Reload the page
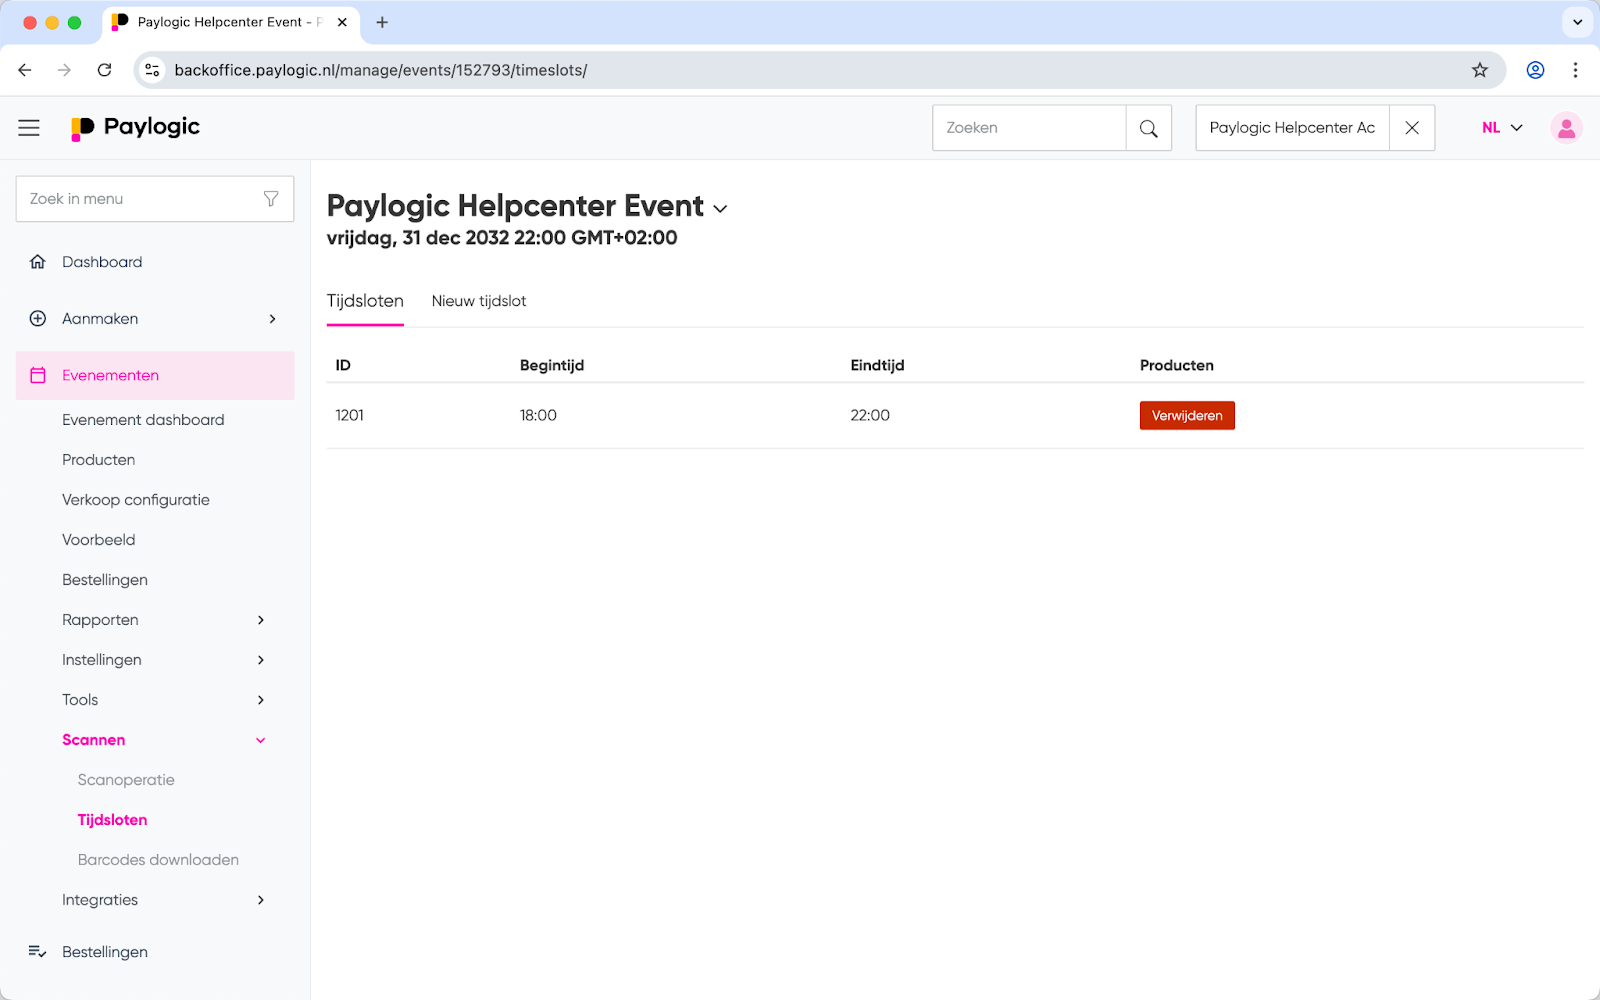The image size is (1600, 1000). [x=104, y=70]
